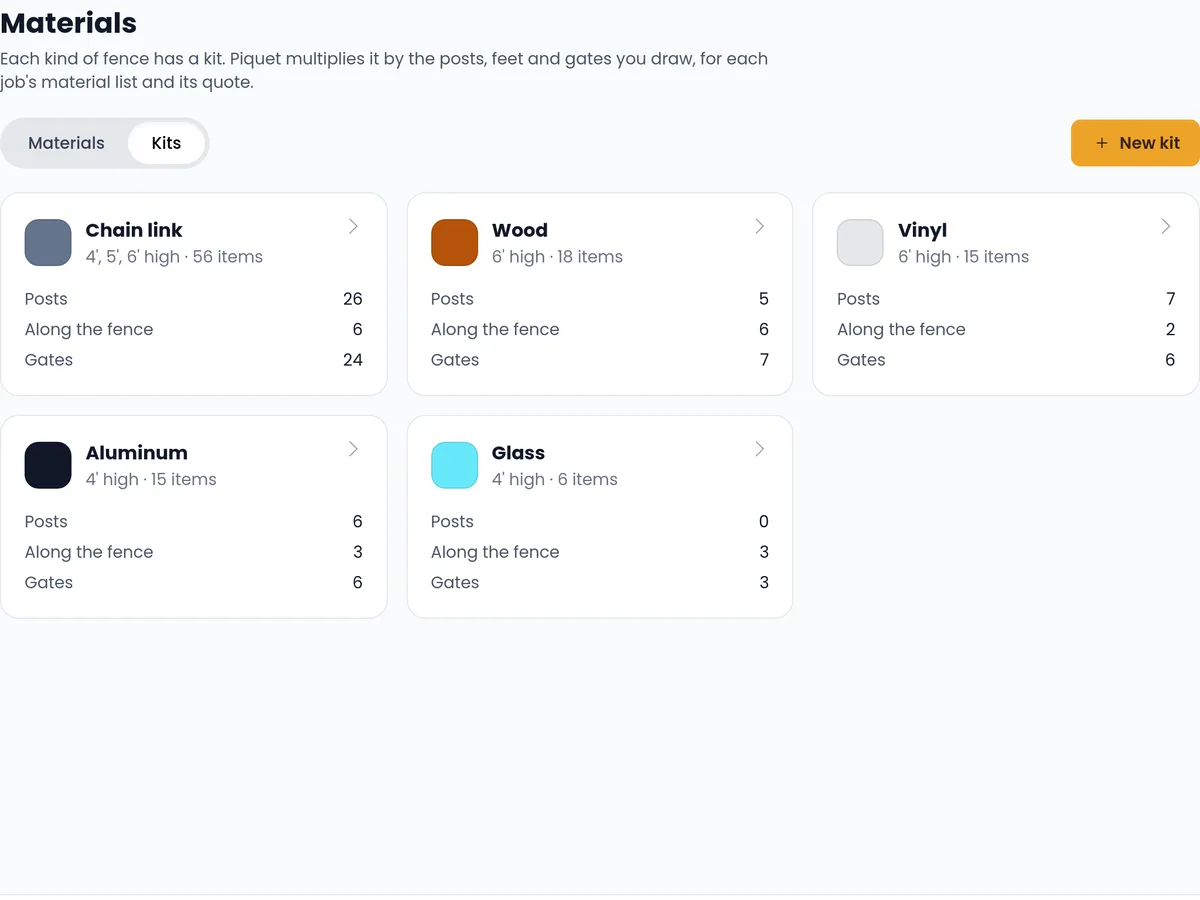The height and width of the screenshot is (900, 1200).
Task: Click the Aluminum dark navy color swatch
Action: 48,466
